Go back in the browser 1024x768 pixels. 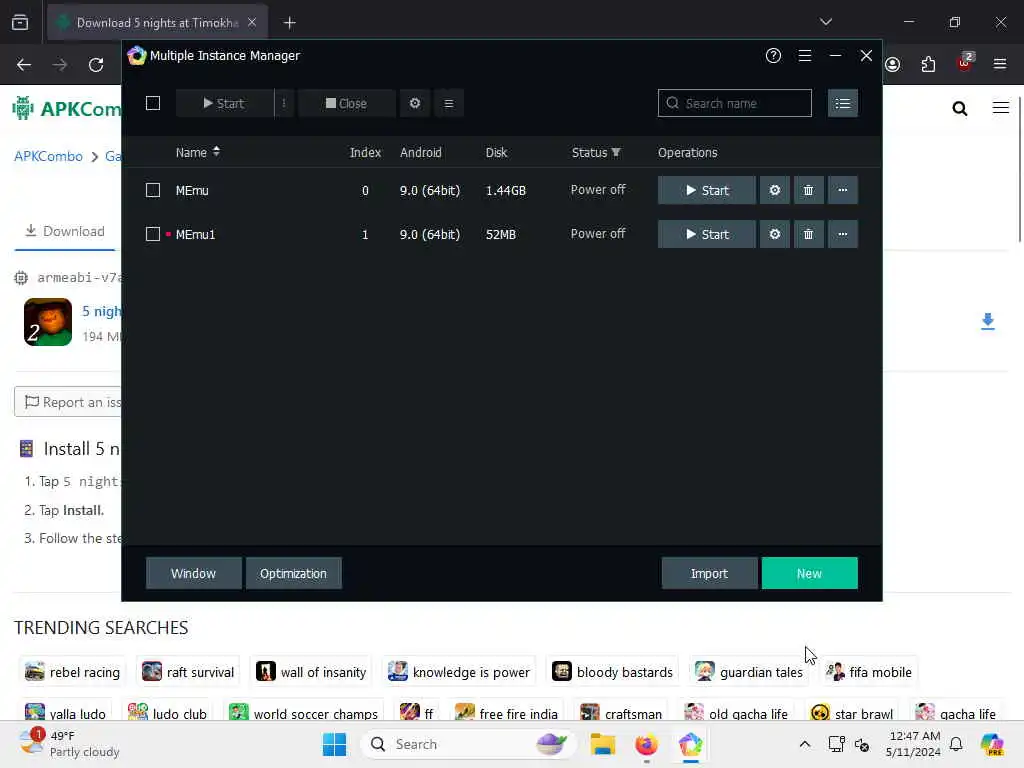24,65
